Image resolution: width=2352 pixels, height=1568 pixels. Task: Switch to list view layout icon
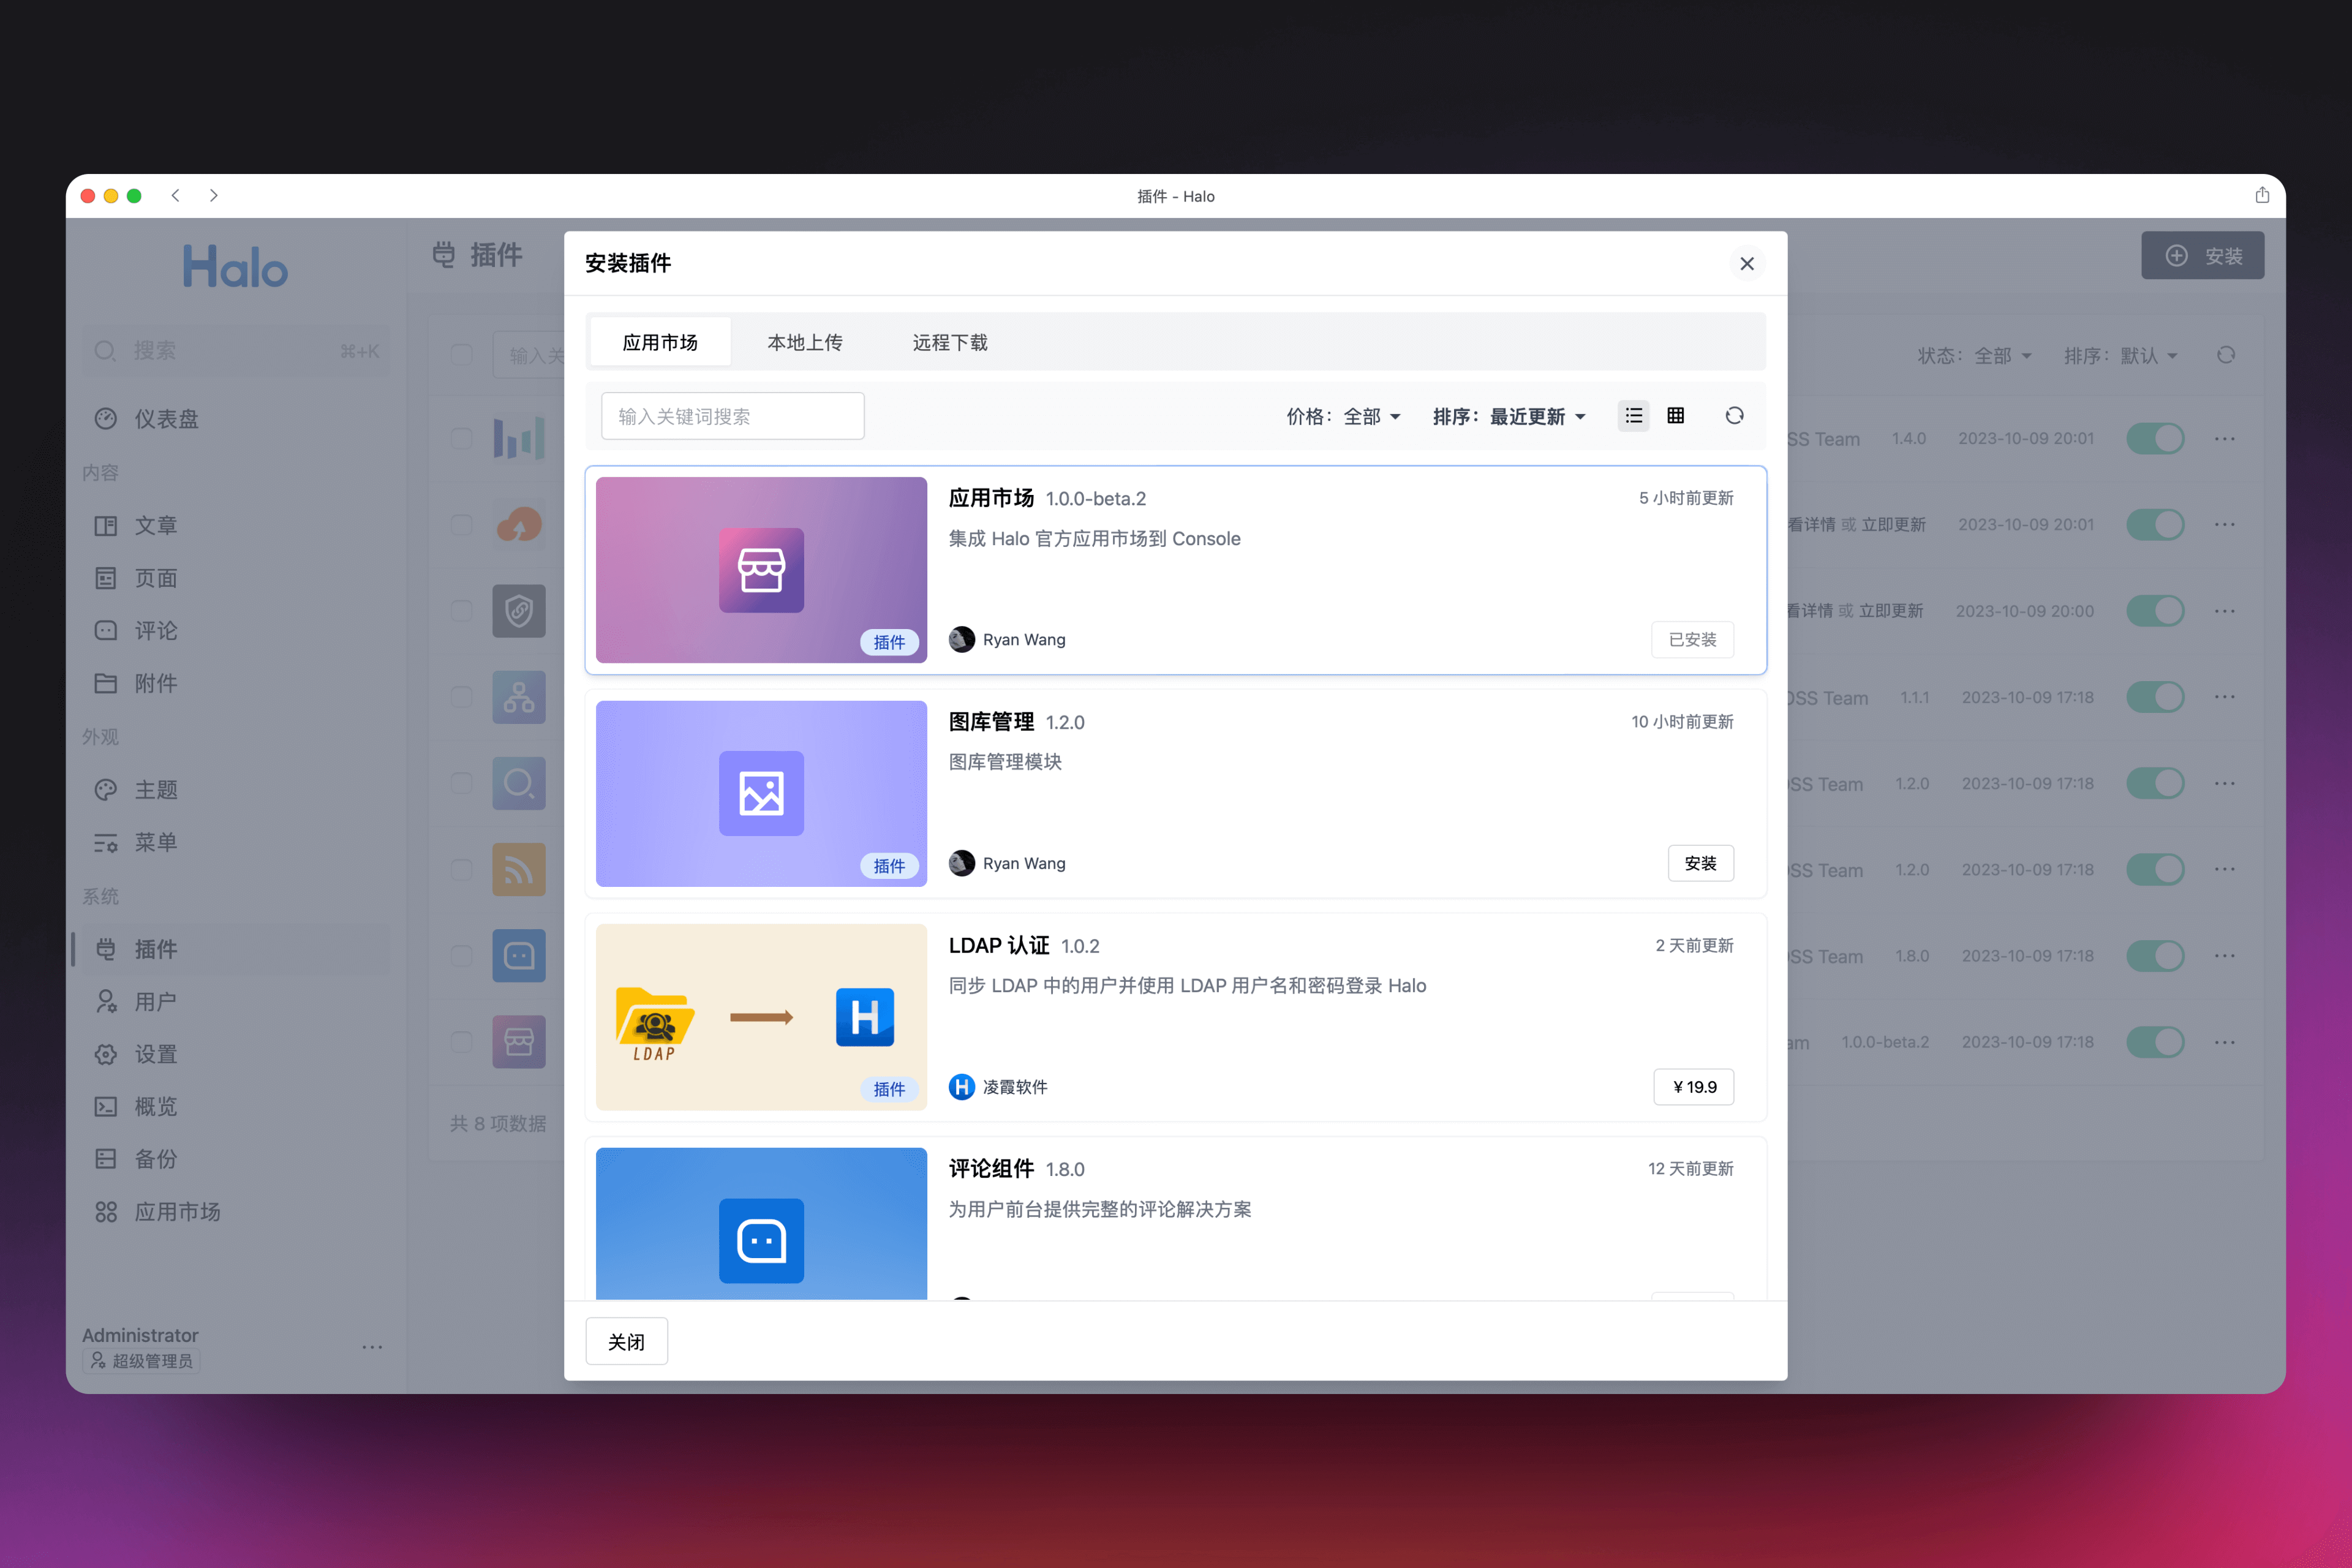pos(1633,416)
